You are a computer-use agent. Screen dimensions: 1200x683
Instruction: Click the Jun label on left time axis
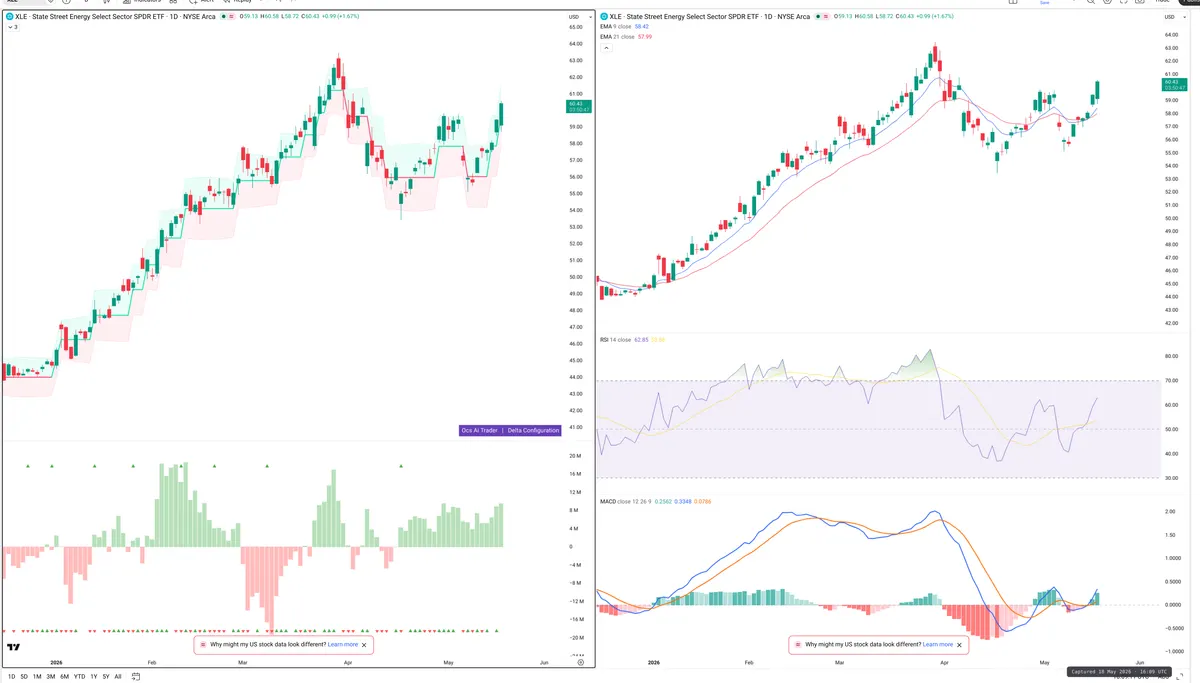click(x=544, y=662)
